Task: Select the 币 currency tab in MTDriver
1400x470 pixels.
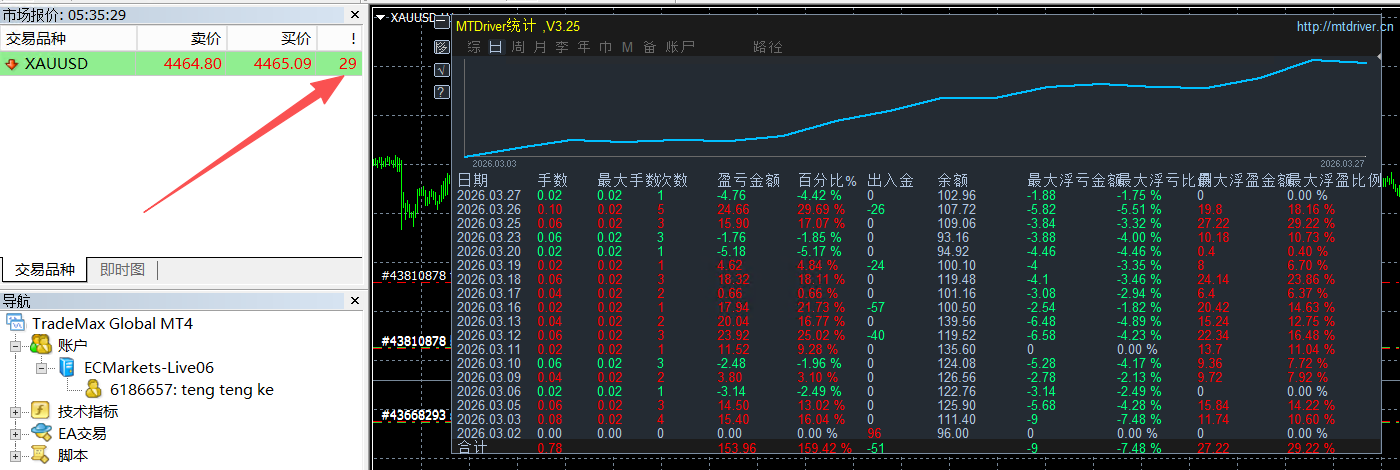Action: 605,47
